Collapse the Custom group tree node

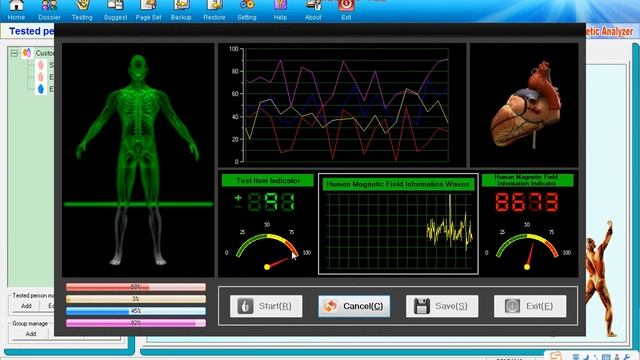pos(14,53)
